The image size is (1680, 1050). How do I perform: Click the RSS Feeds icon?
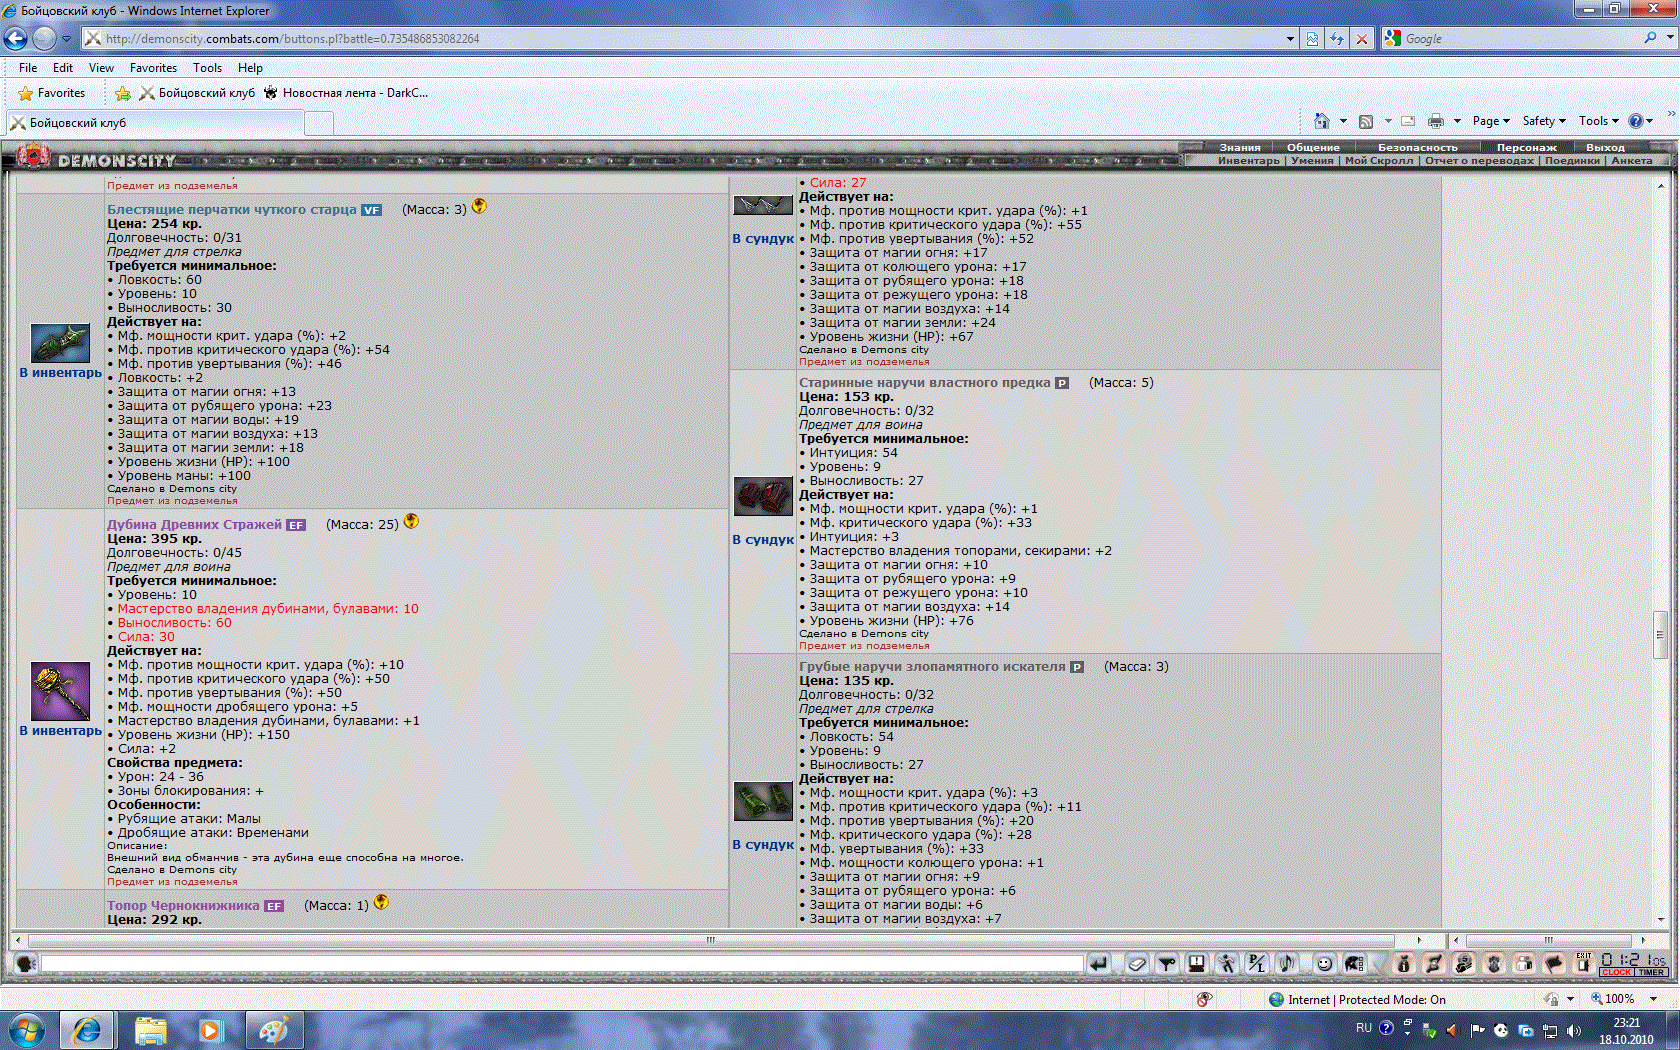(x=1366, y=121)
